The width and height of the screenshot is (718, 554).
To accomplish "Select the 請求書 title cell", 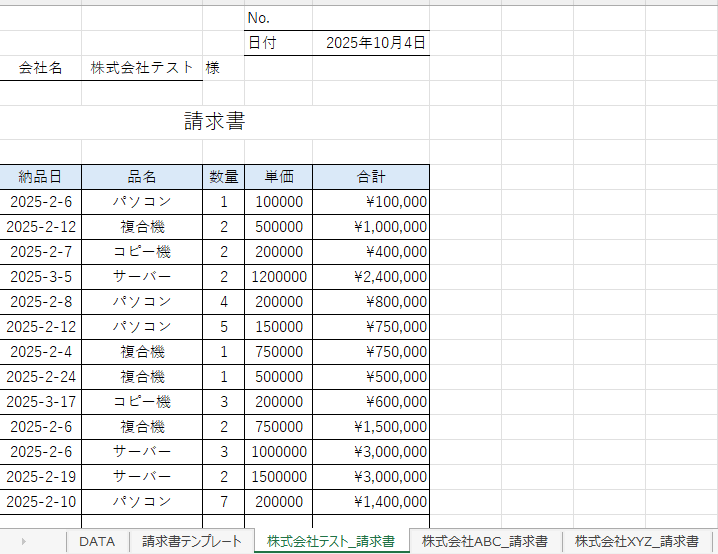I will pos(214,122).
